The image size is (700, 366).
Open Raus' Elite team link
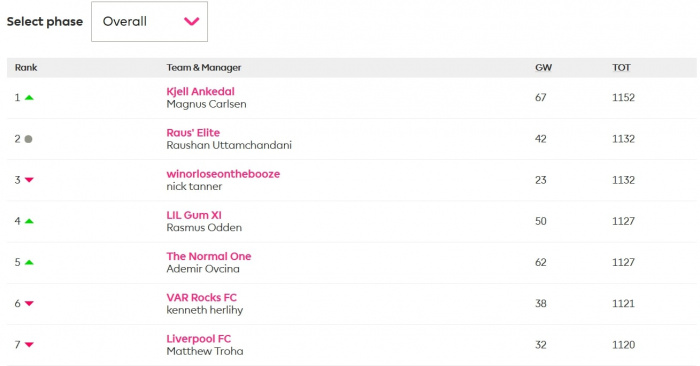[x=193, y=133]
